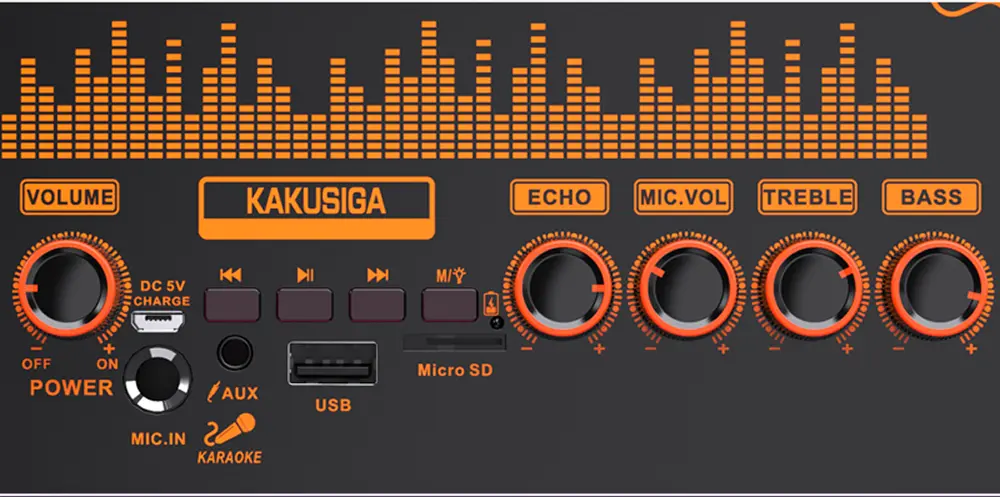This screenshot has width=1000, height=497.
Task: Click the USB port
Action: (x=332, y=364)
